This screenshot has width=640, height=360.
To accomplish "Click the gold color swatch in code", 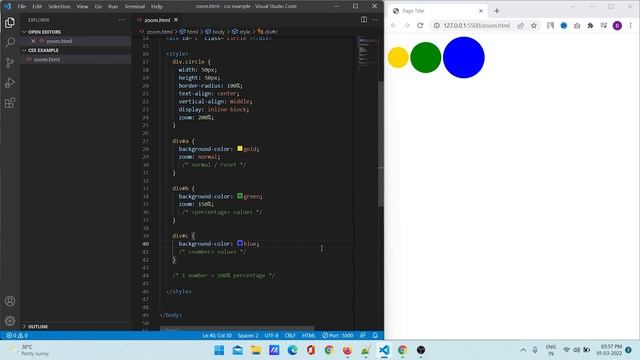I will coord(240,149).
